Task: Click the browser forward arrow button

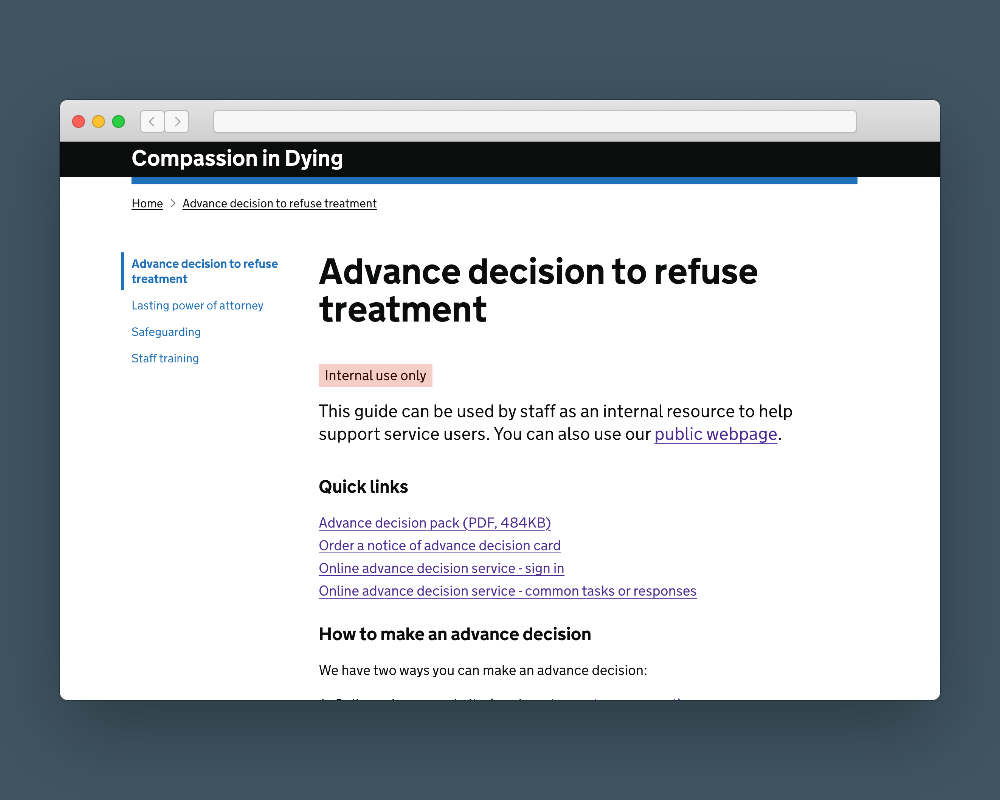Action: click(x=177, y=122)
